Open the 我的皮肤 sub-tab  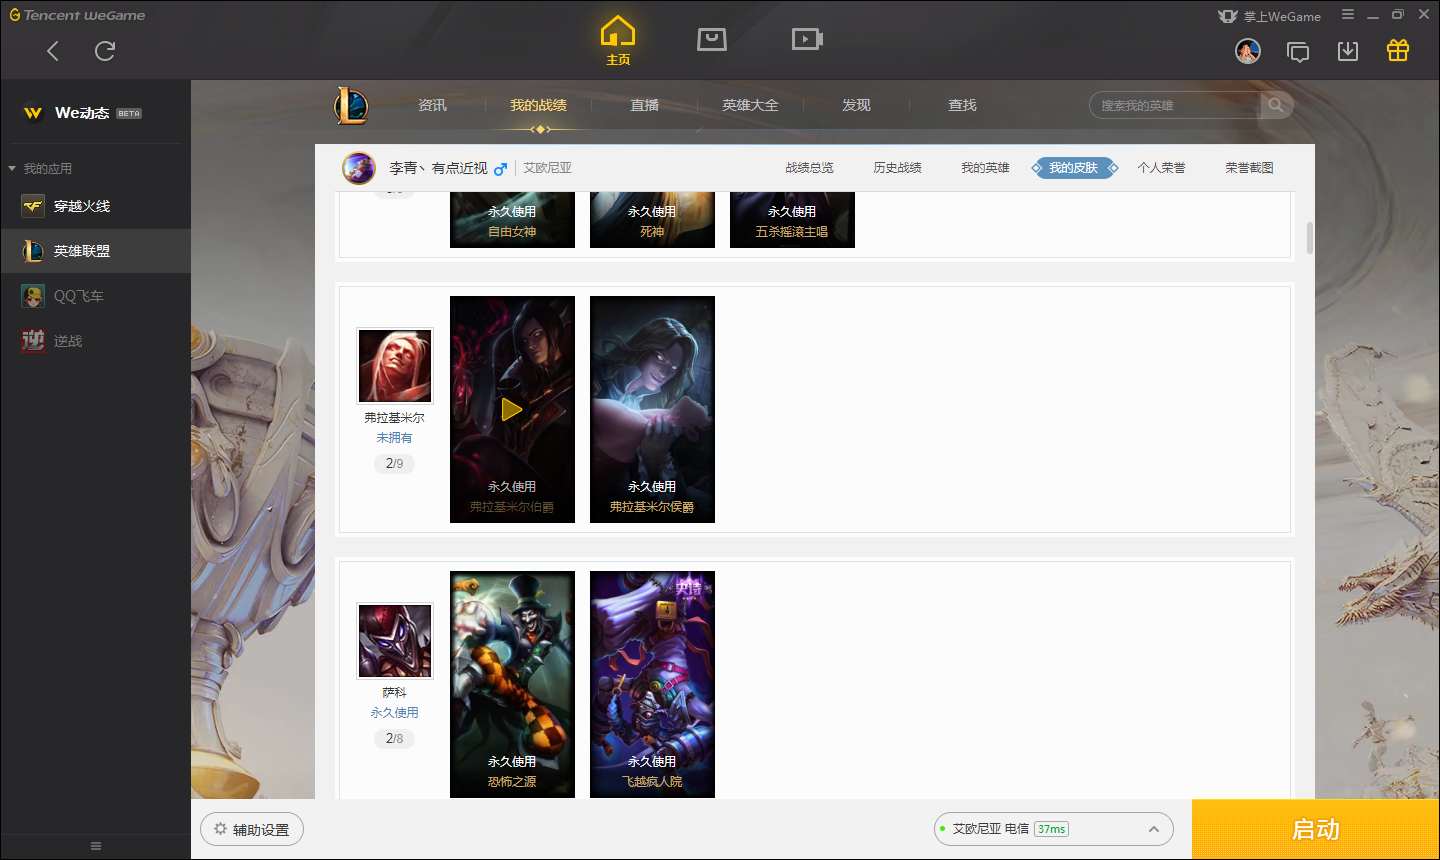coord(1074,168)
